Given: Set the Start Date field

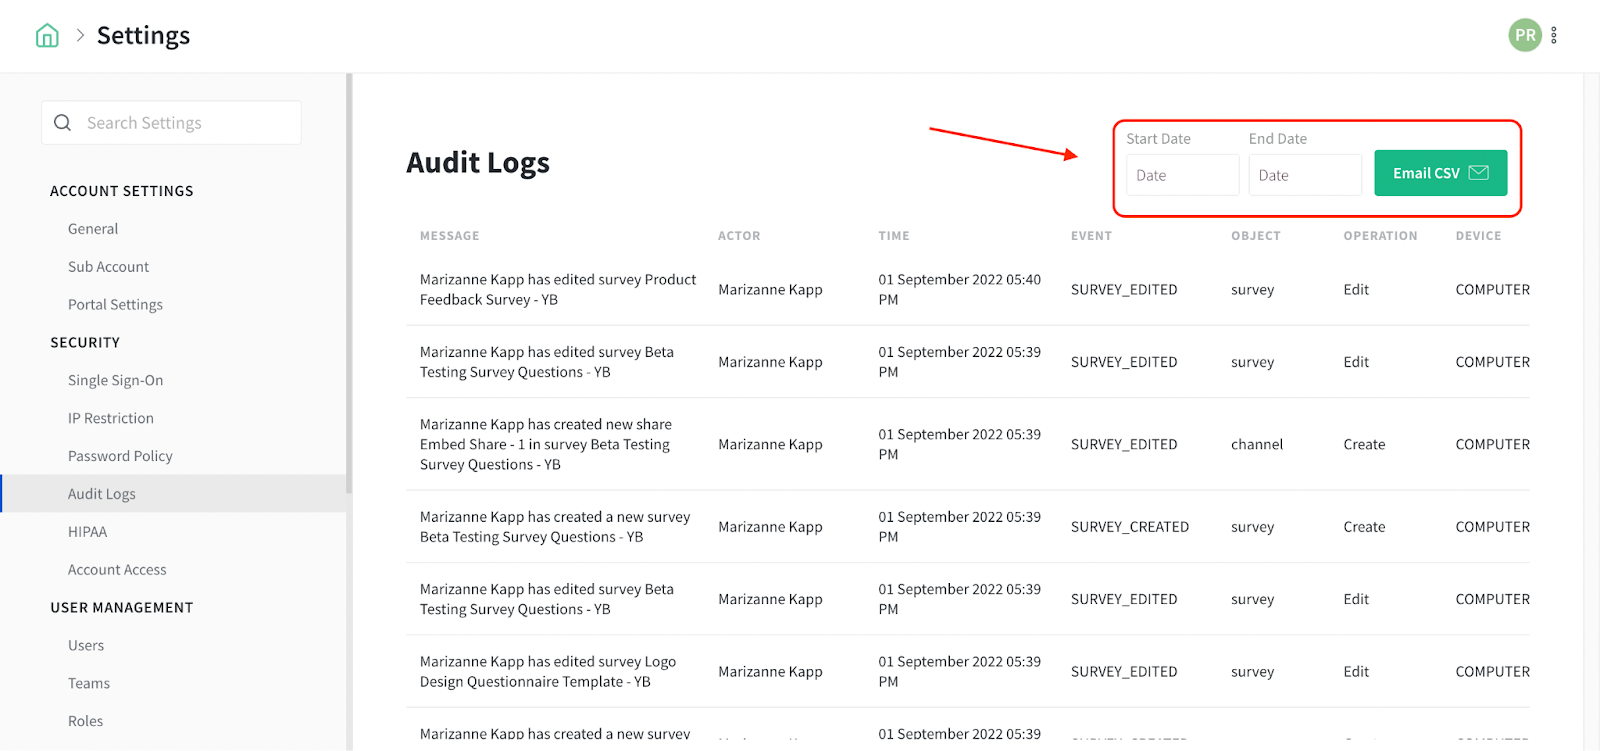Looking at the screenshot, I should pos(1182,175).
